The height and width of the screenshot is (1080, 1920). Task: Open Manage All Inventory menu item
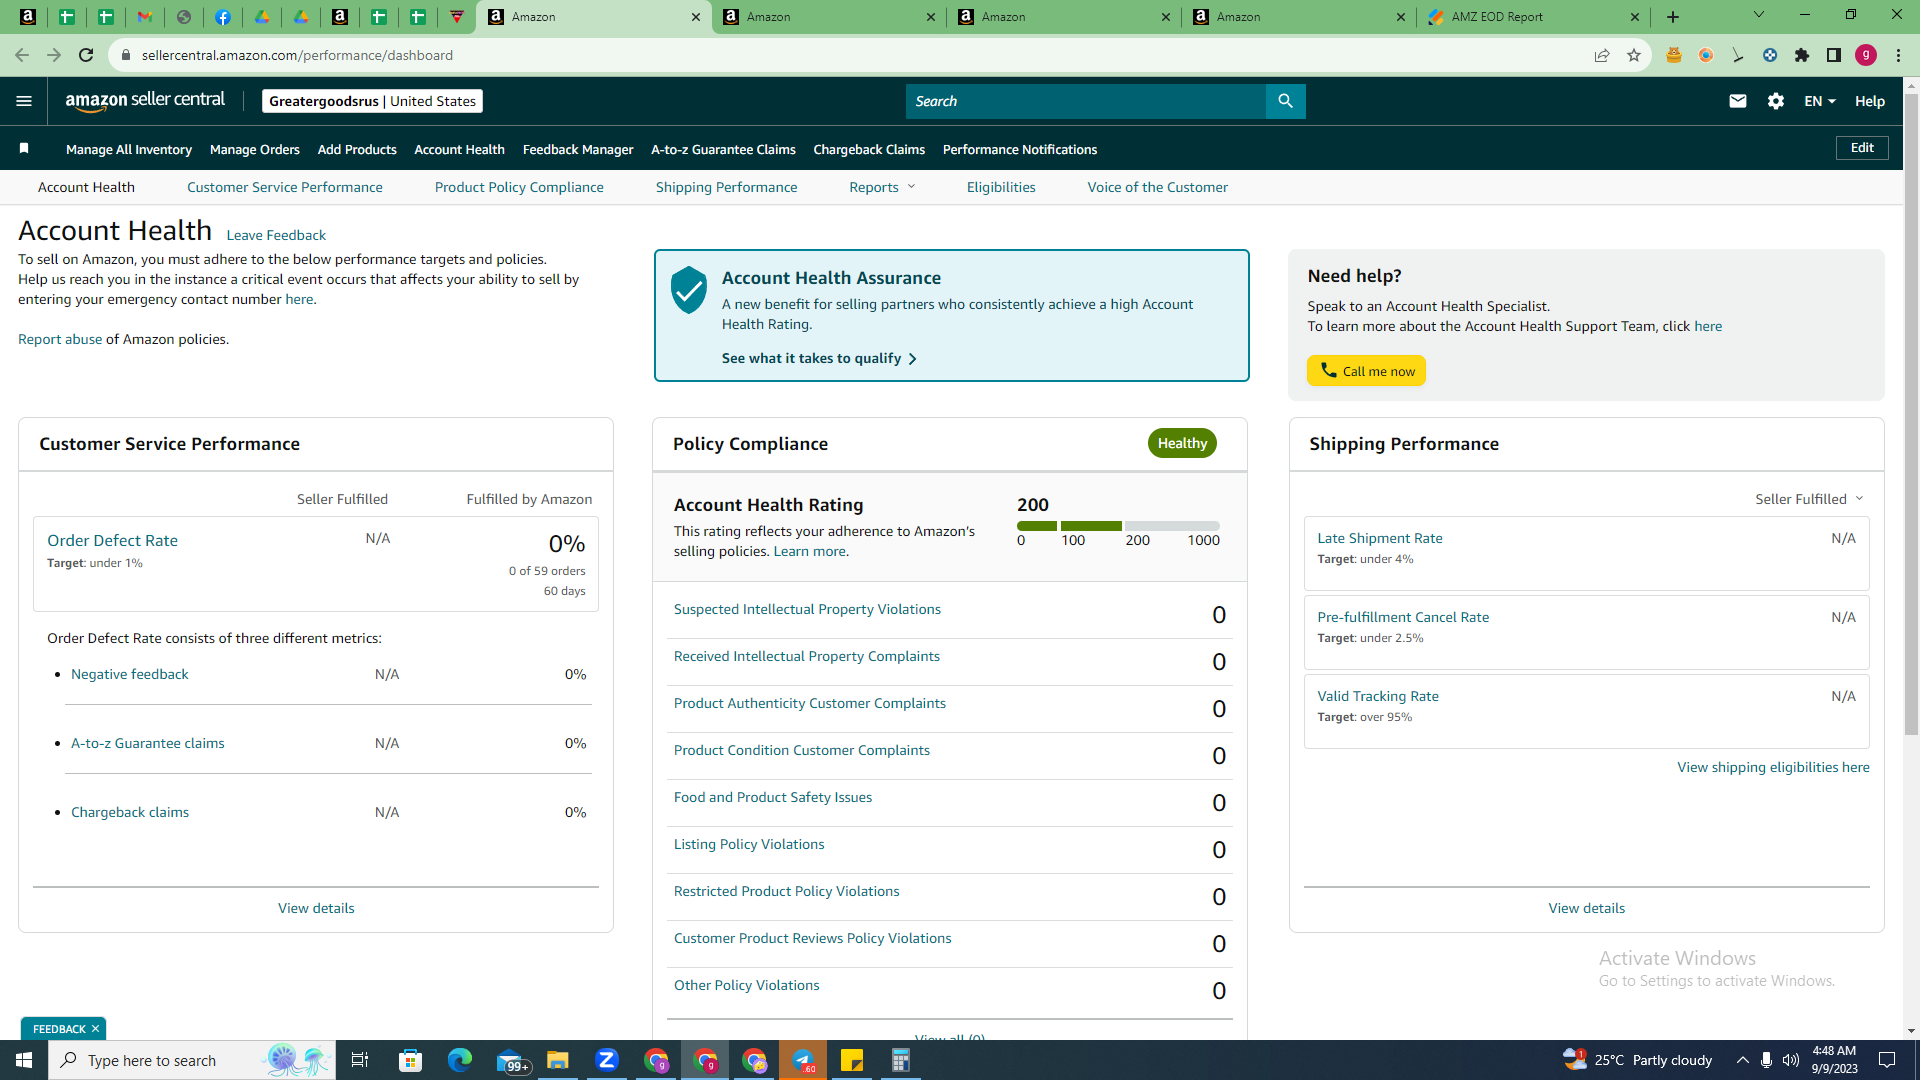pyautogui.click(x=129, y=149)
